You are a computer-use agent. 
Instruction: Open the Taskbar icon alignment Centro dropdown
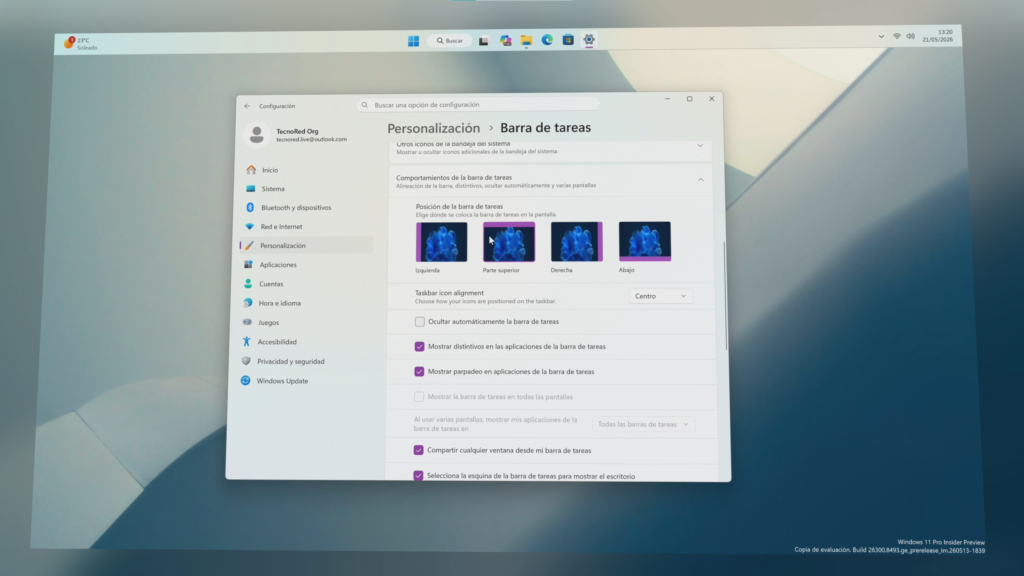pyautogui.click(x=660, y=296)
